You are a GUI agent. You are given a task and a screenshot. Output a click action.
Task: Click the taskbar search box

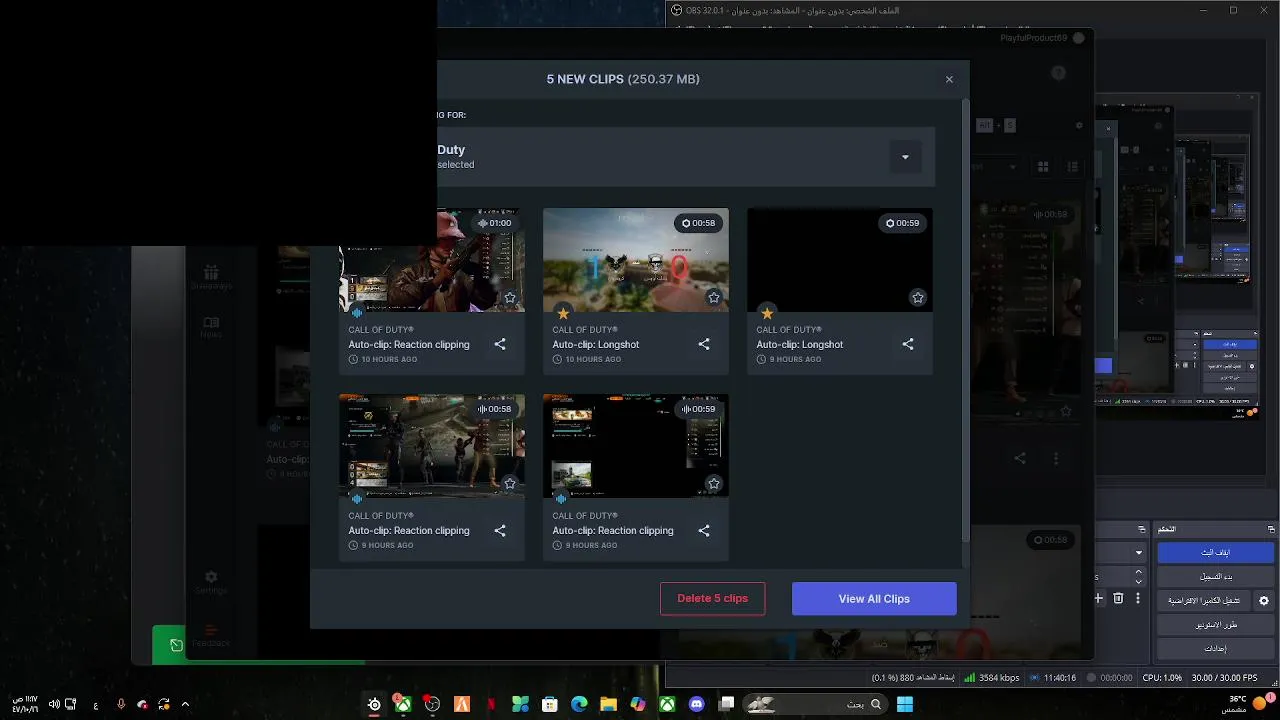(814, 704)
